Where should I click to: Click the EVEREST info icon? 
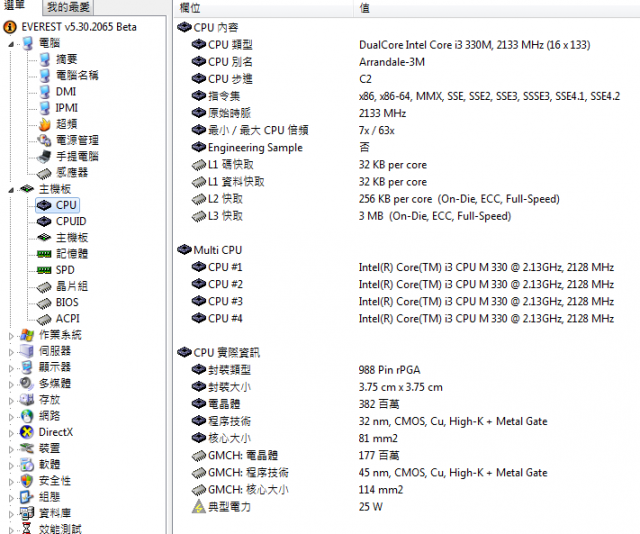point(10,27)
